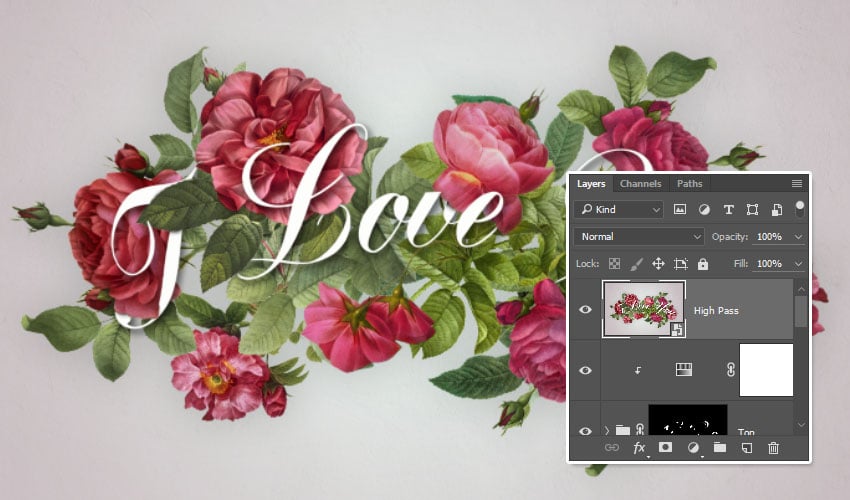Click the clipping mask arrow indicator
850x500 pixels.
[x=638, y=370]
